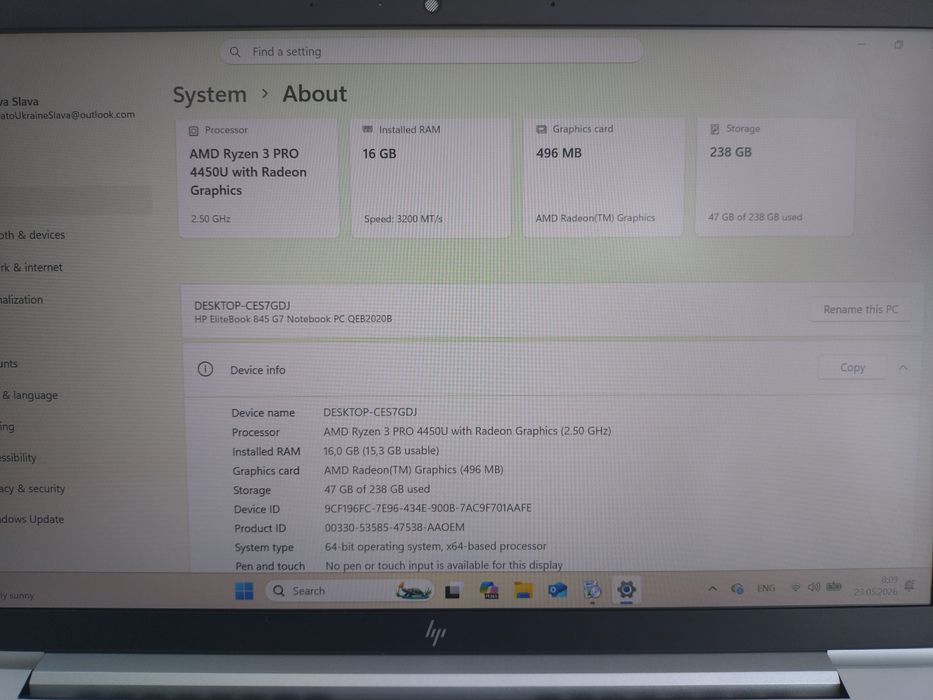Launch File Explorer from the taskbar
This screenshot has height=700, width=933.
tap(523, 590)
